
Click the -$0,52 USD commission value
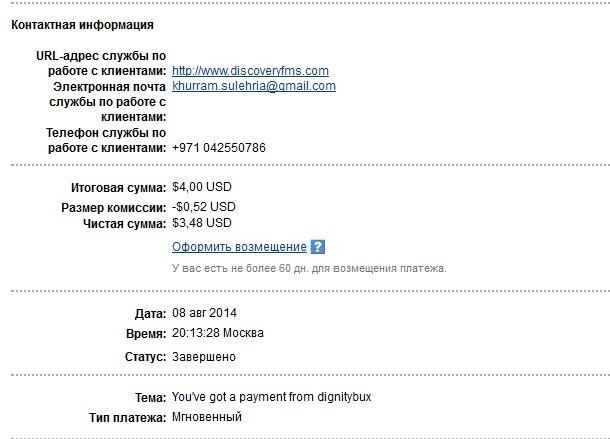204,207
